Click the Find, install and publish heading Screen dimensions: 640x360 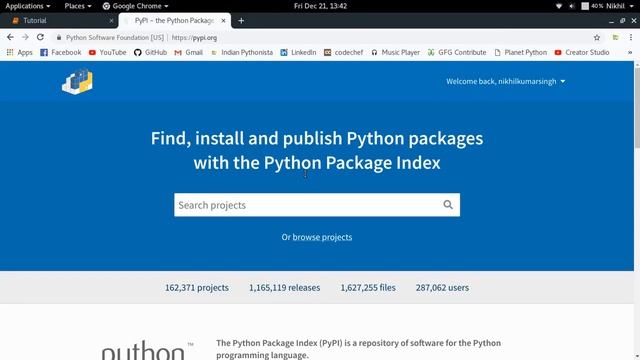pyautogui.click(x=317, y=151)
